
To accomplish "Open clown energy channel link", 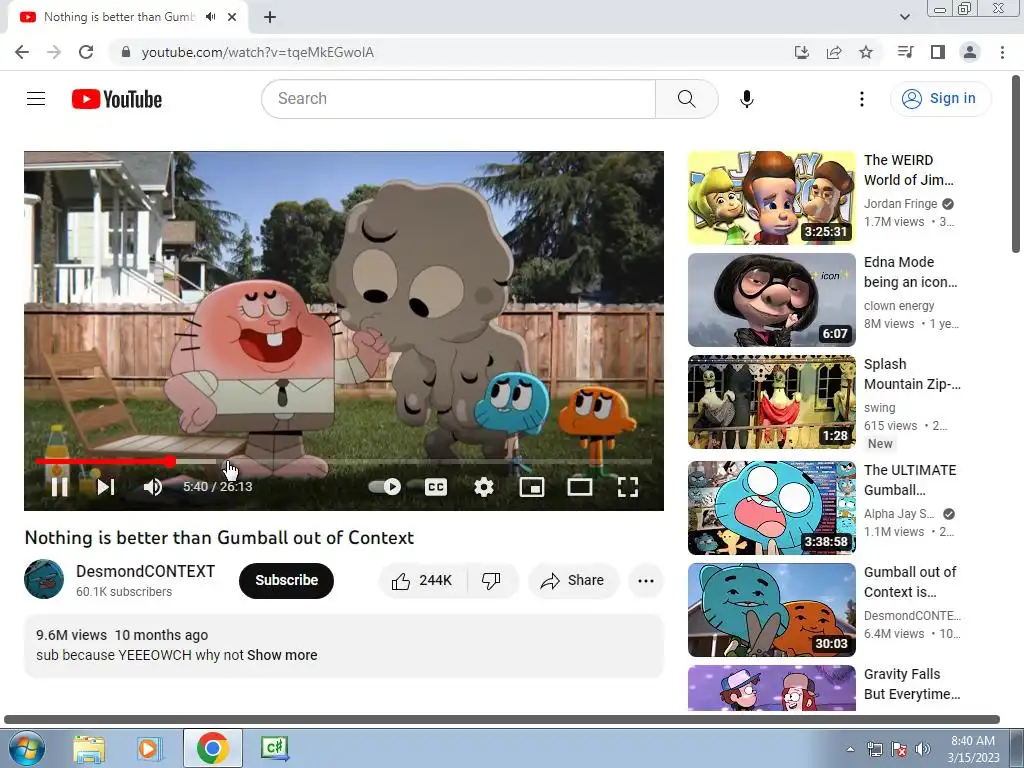I will [899, 306].
